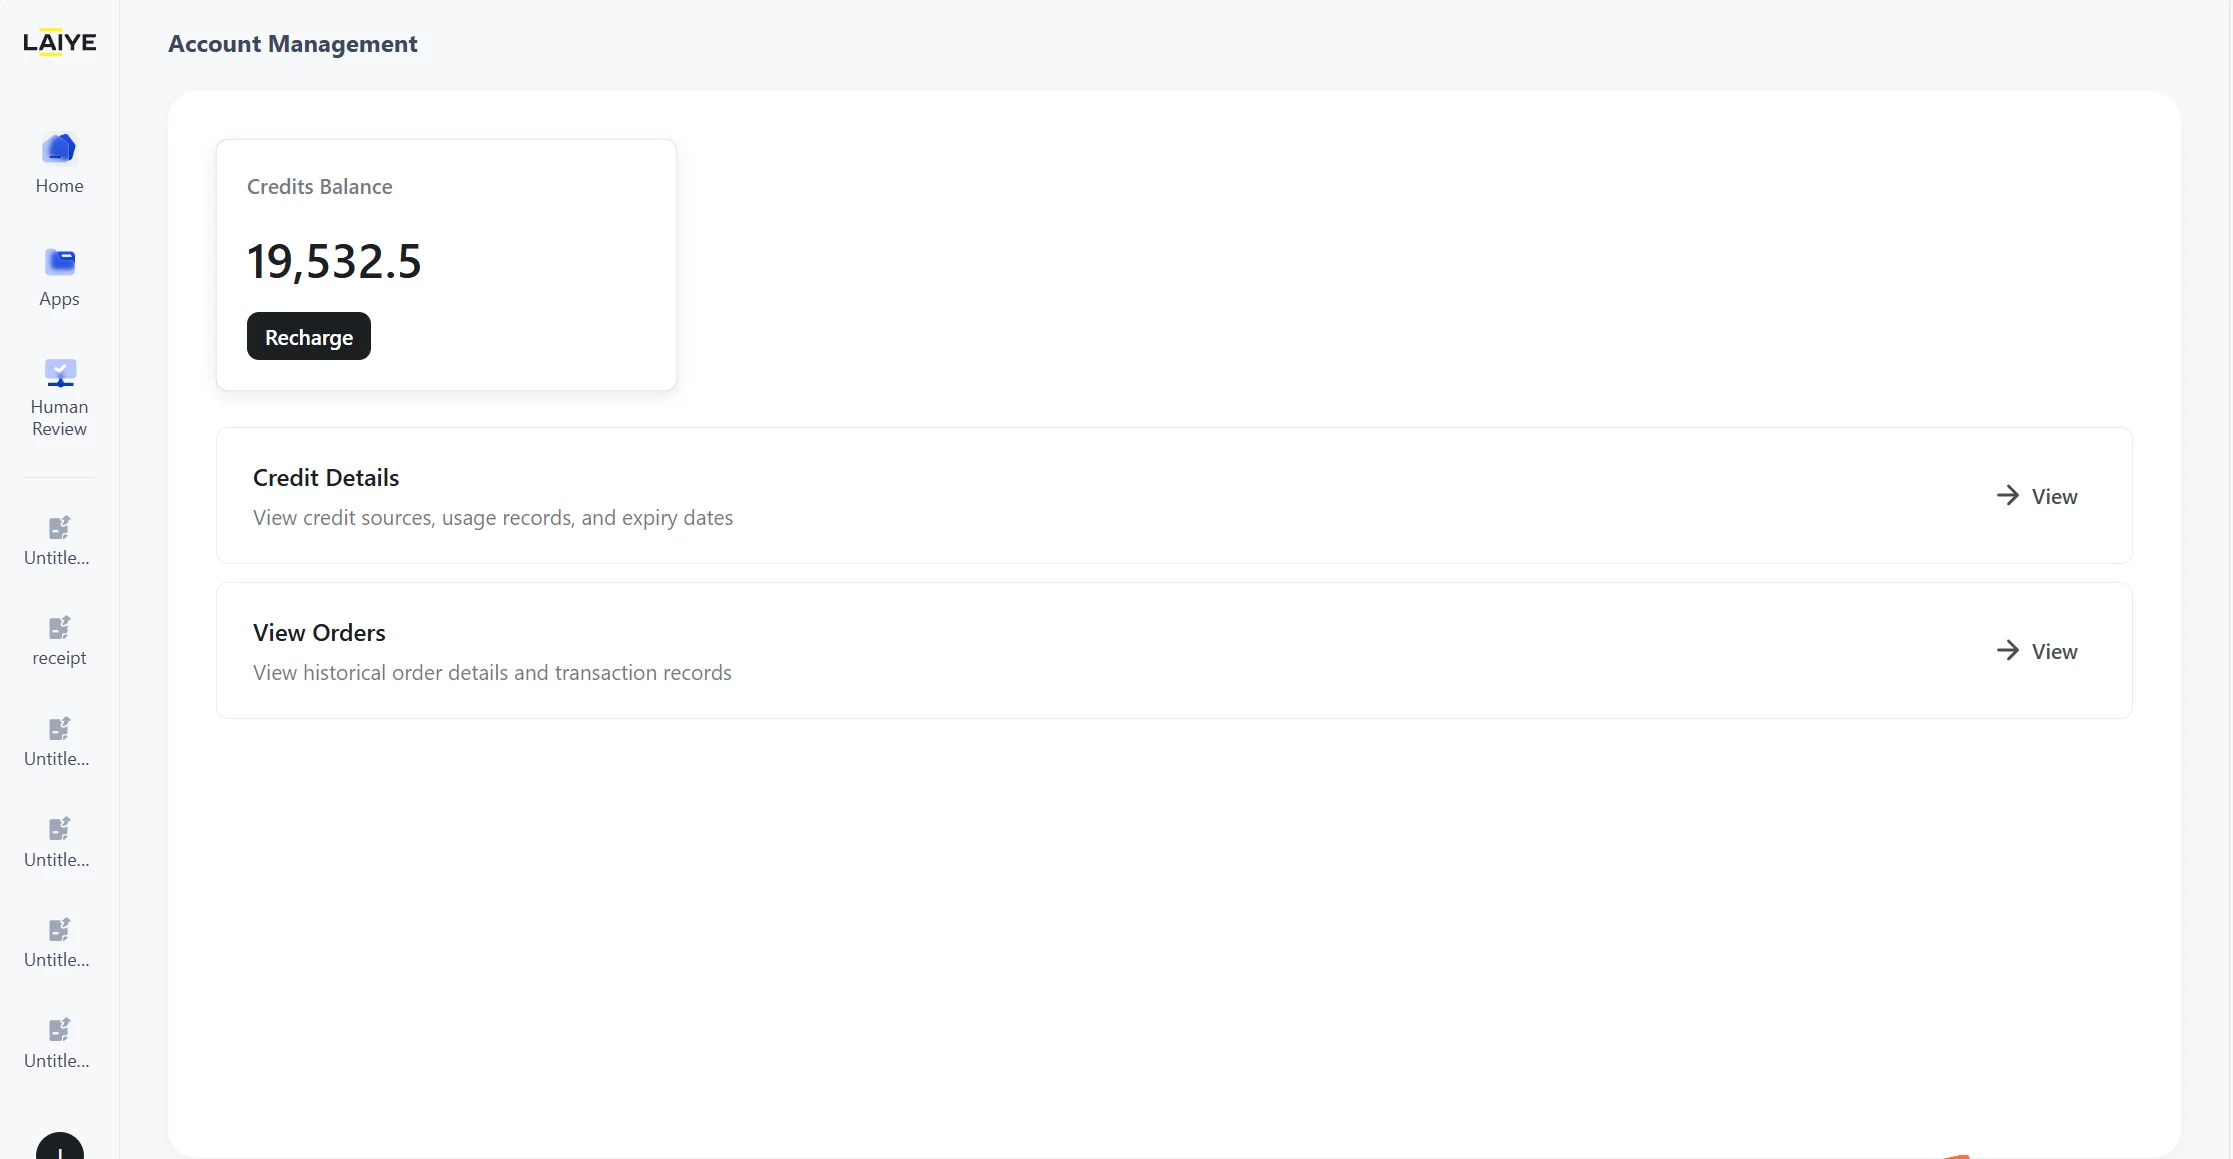The image size is (2233, 1159).
Task: Open Human Review icon in sidebar
Action: 60,373
